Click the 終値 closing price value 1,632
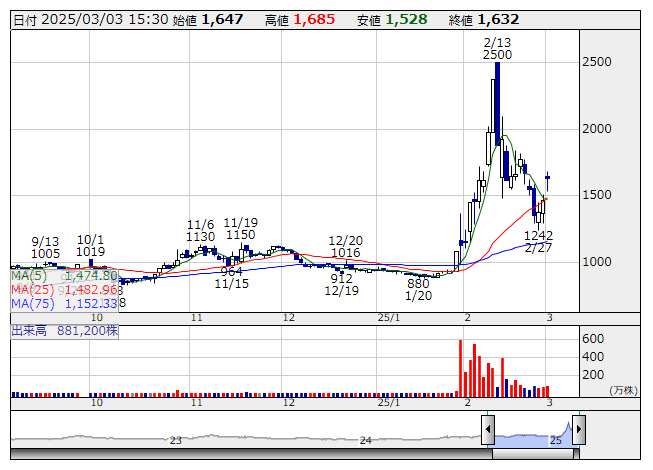This screenshot has width=653, height=470. 498,19
